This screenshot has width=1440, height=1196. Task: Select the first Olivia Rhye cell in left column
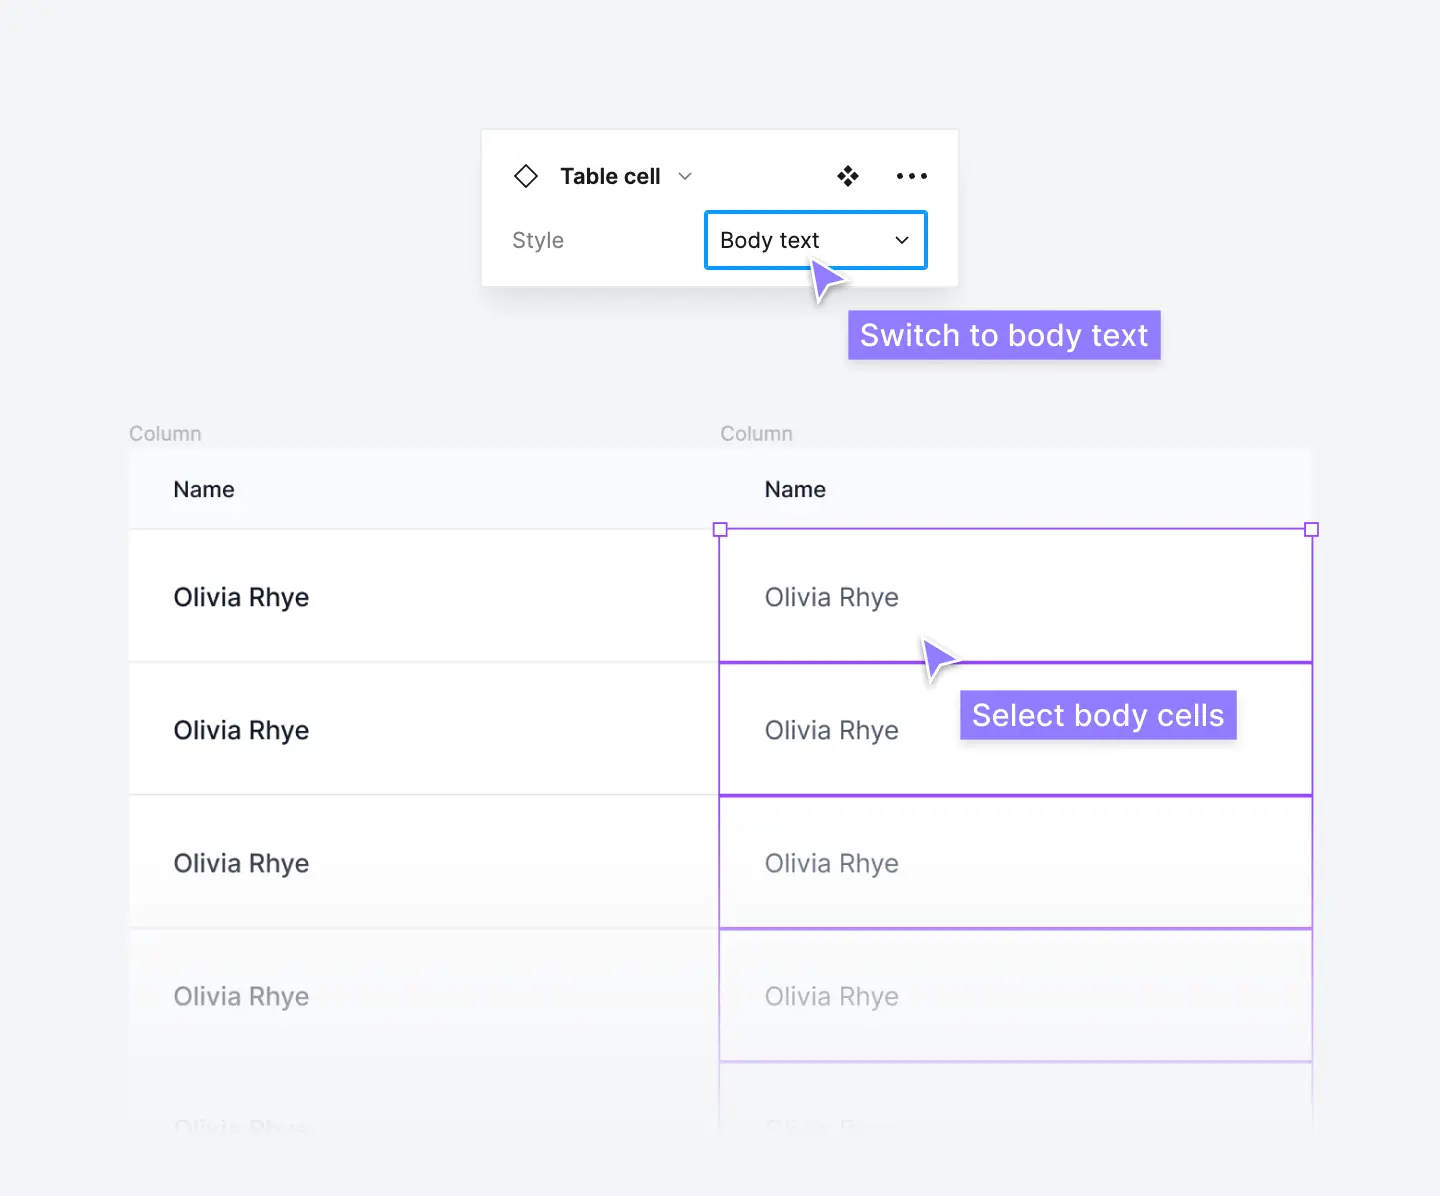click(x=241, y=597)
